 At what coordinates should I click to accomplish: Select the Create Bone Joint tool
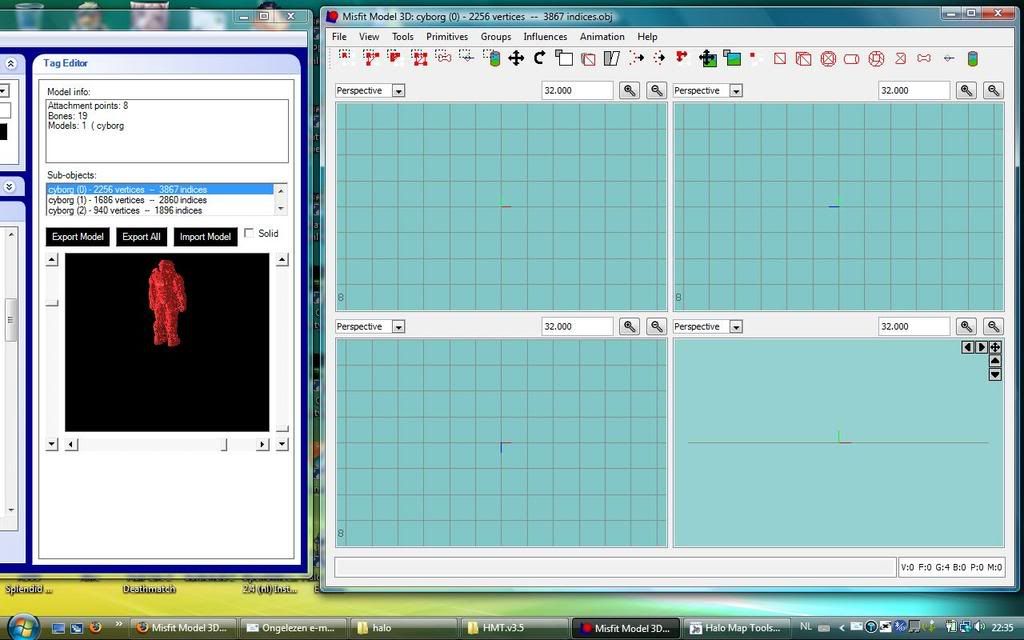[x=924, y=58]
